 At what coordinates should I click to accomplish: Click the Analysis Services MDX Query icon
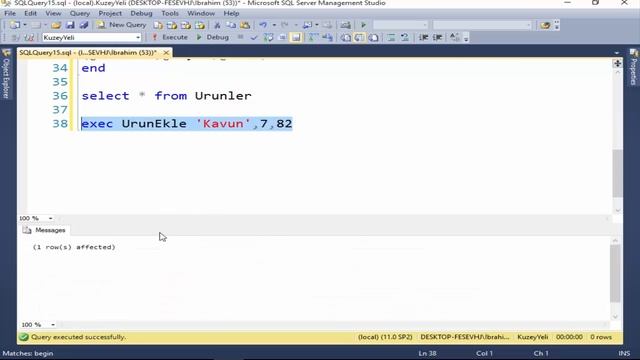pyautogui.click(x=172, y=25)
